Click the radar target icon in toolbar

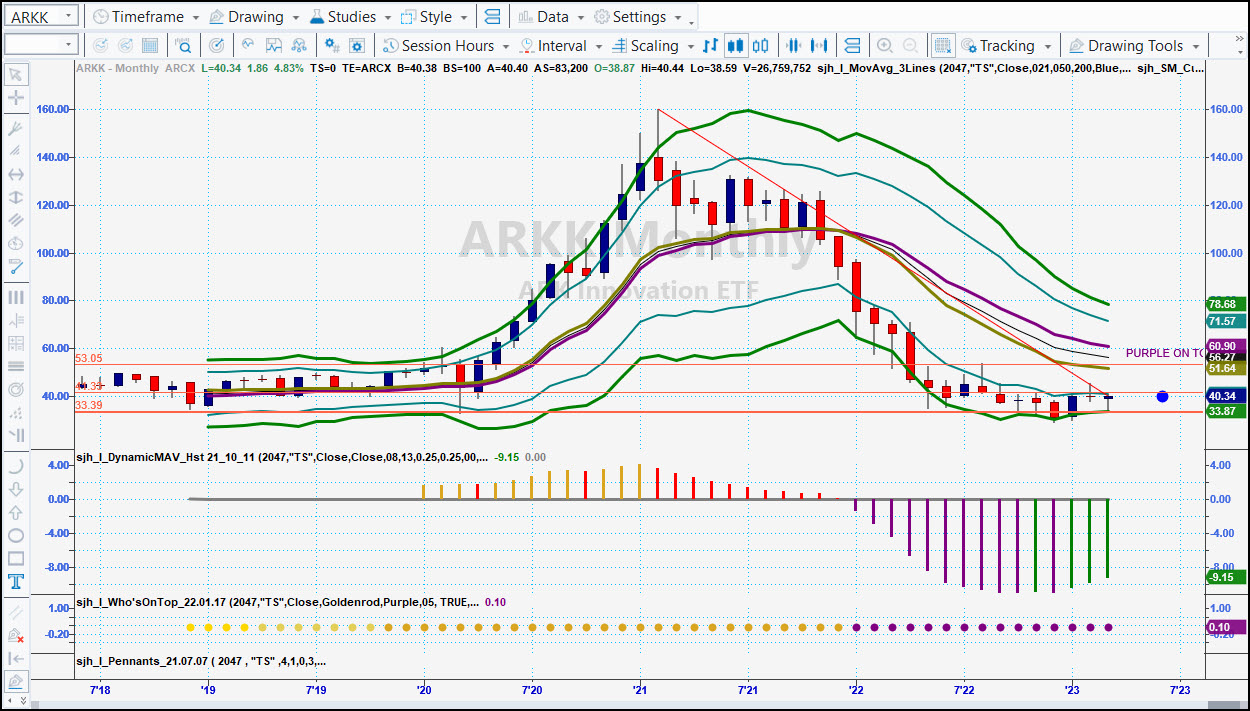pyautogui.click(x=216, y=45)
